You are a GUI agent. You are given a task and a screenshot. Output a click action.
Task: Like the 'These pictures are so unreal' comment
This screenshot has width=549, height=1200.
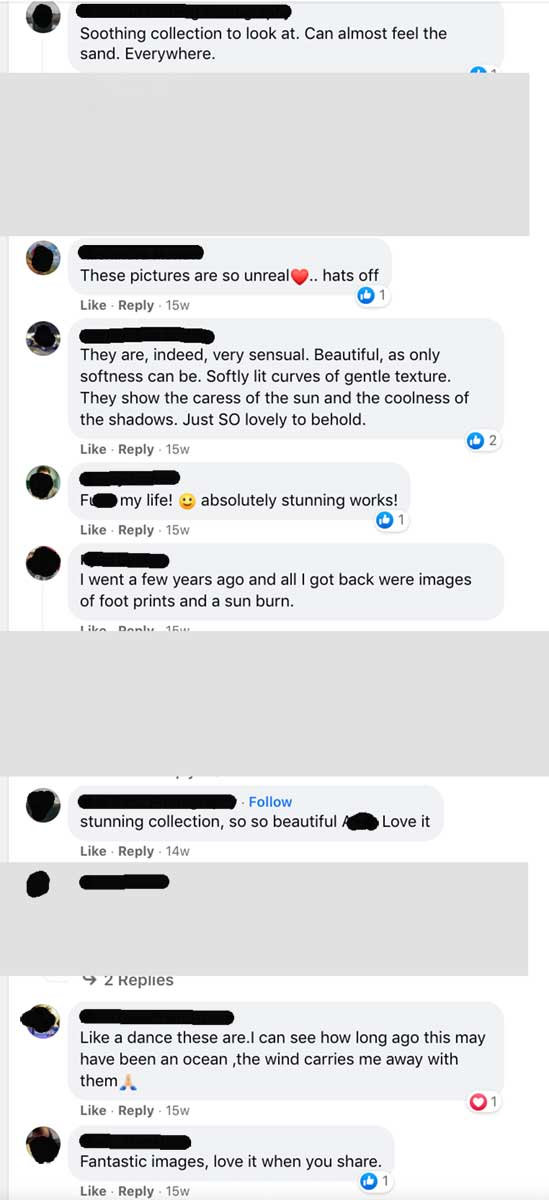(x=93, y=305)
